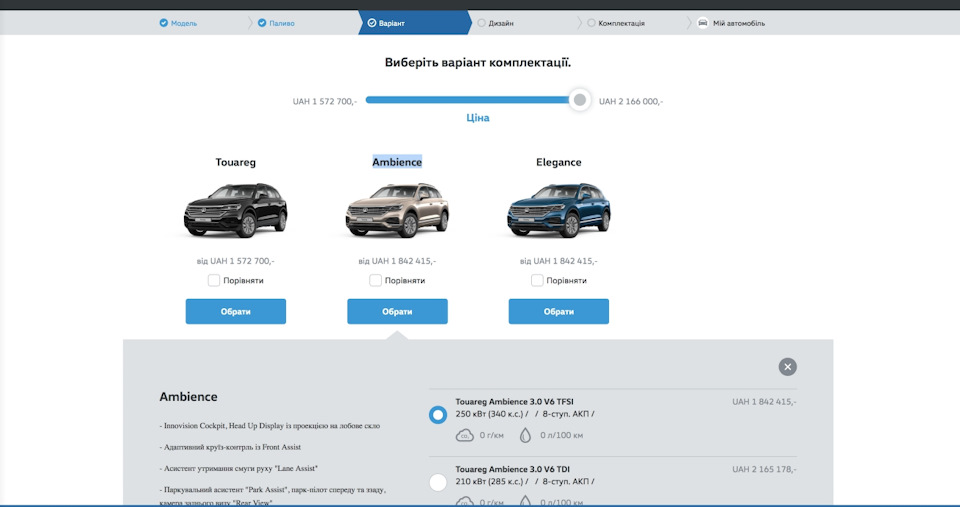This screenshot has width=960, height=507.
Task: Click minimum price UAH 1 572 700
Action: click(324, 102)
